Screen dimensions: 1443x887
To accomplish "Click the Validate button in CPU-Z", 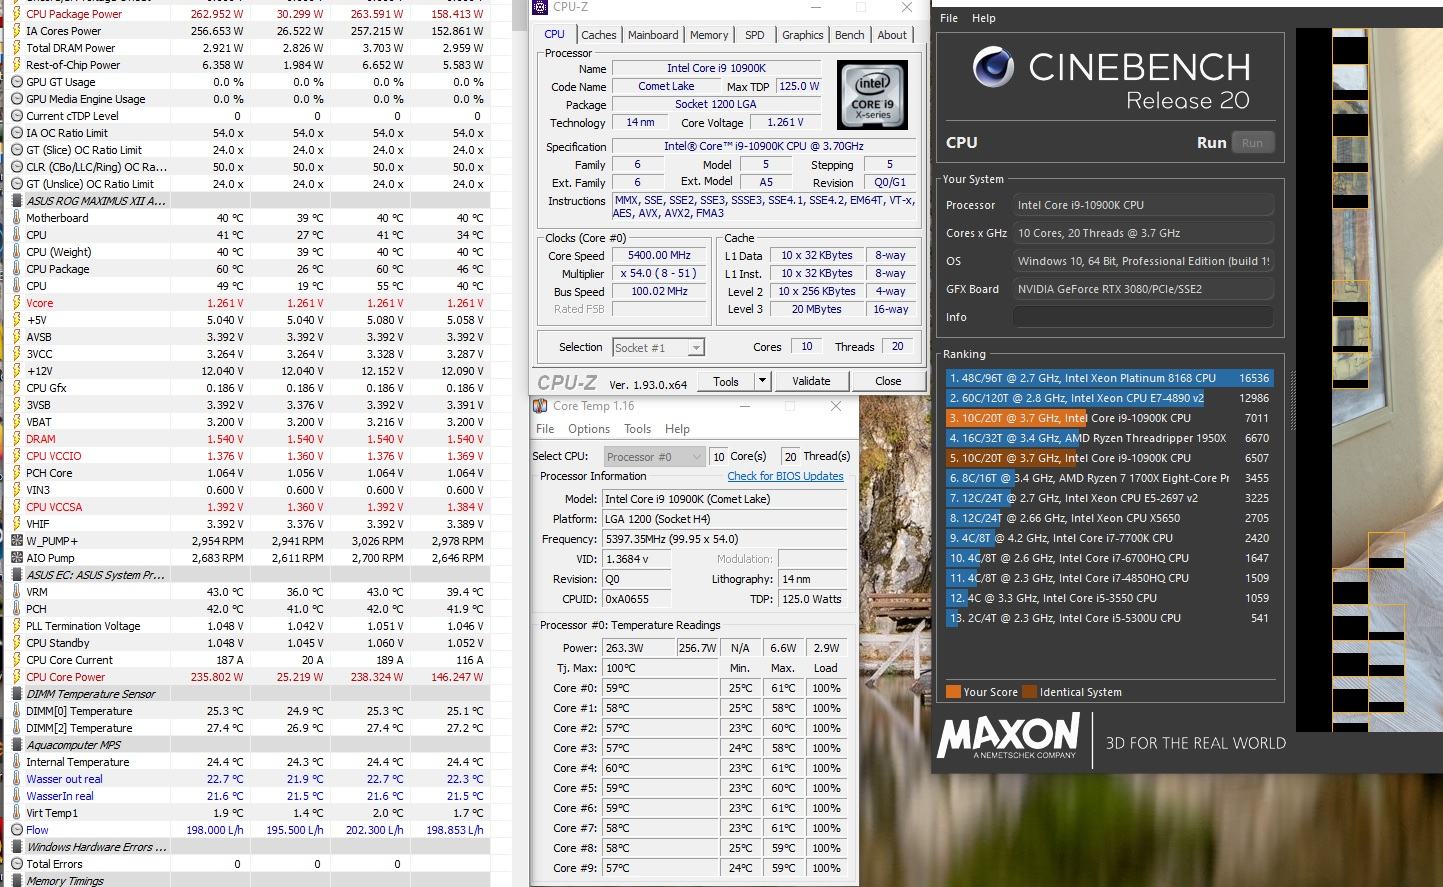I will tap(811, 381).
